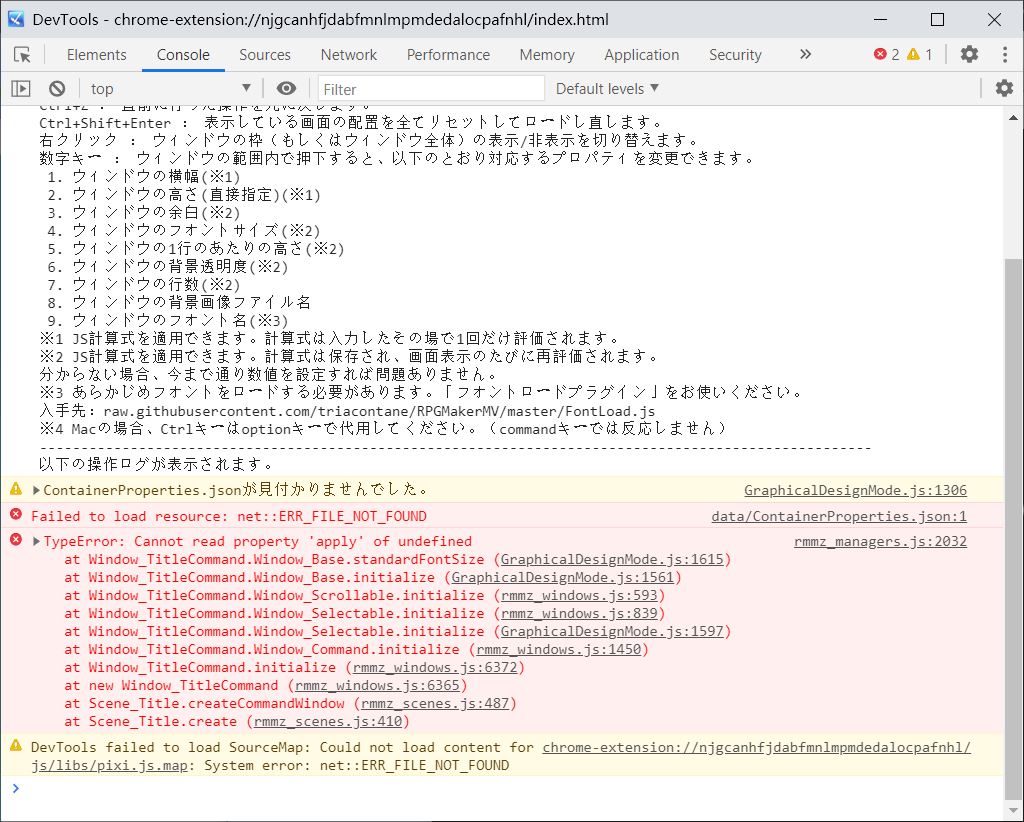Open GraphicalDesignMode.js:1306 source link
This screenshot has width=1024, height=822.
[856, 490]
